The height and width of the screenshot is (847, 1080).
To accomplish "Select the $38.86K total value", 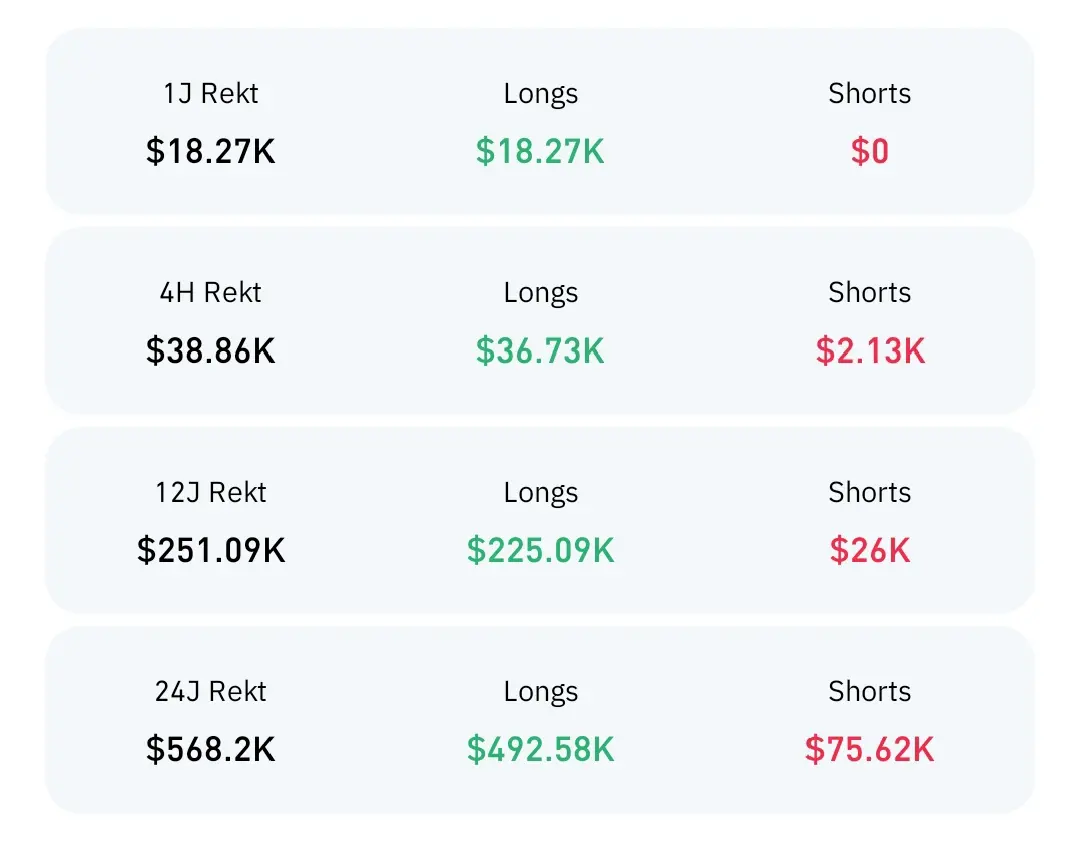I will 211,350.
